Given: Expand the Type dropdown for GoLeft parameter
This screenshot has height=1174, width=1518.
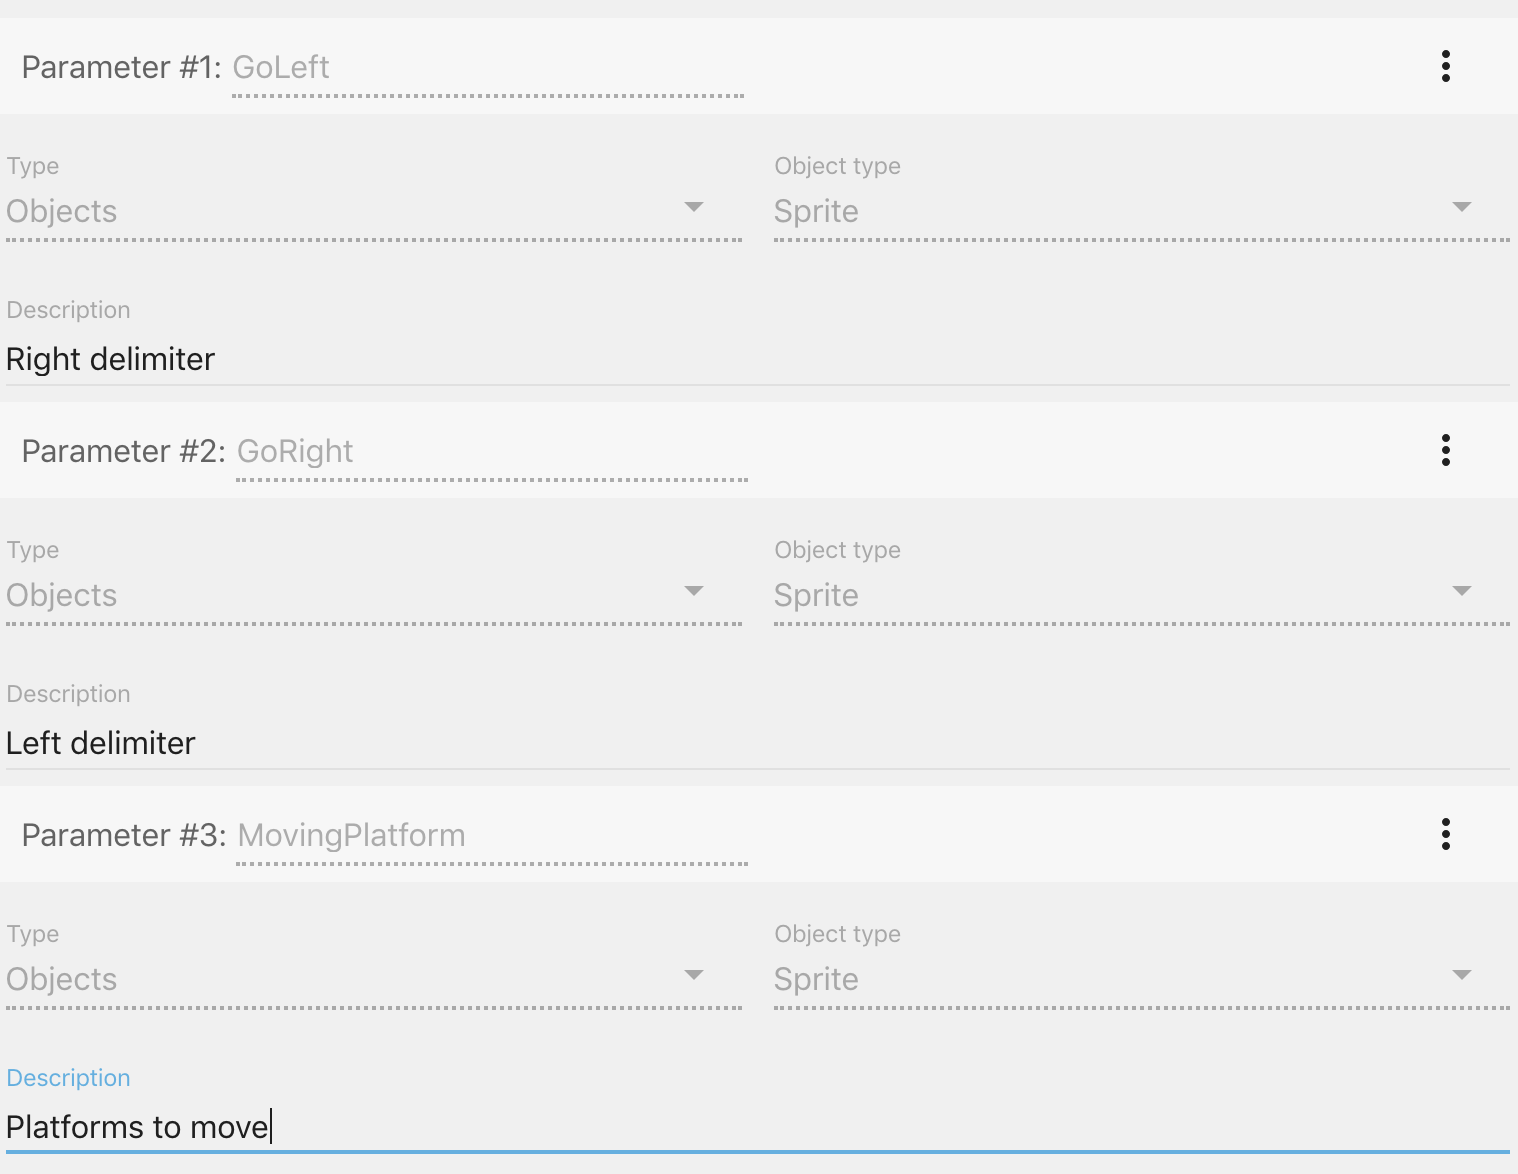Looking at the screenshot, I should pyautogui.click(x=373, y=211).
